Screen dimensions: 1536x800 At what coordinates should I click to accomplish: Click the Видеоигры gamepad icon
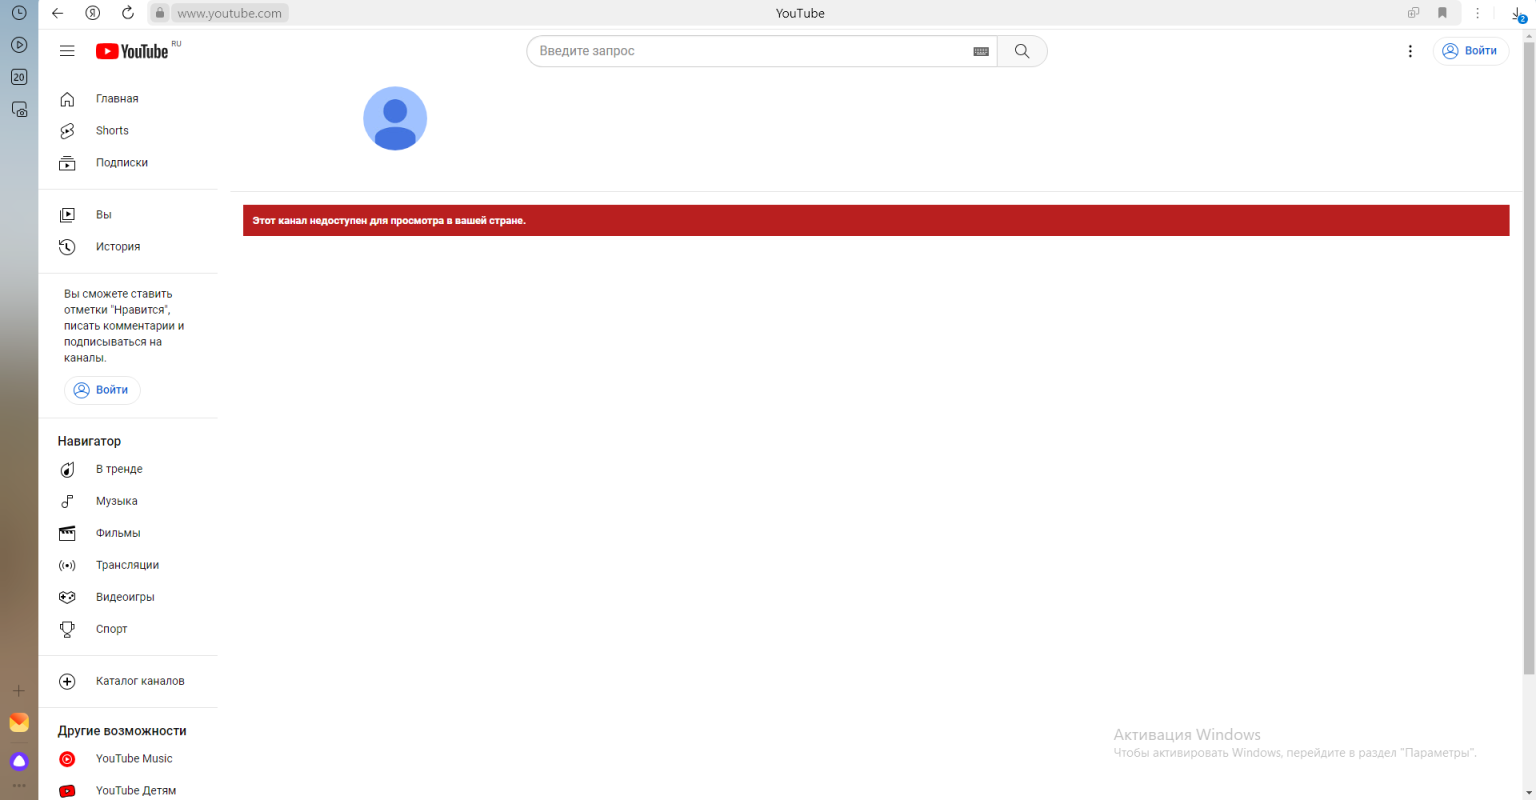coord(67,597)
